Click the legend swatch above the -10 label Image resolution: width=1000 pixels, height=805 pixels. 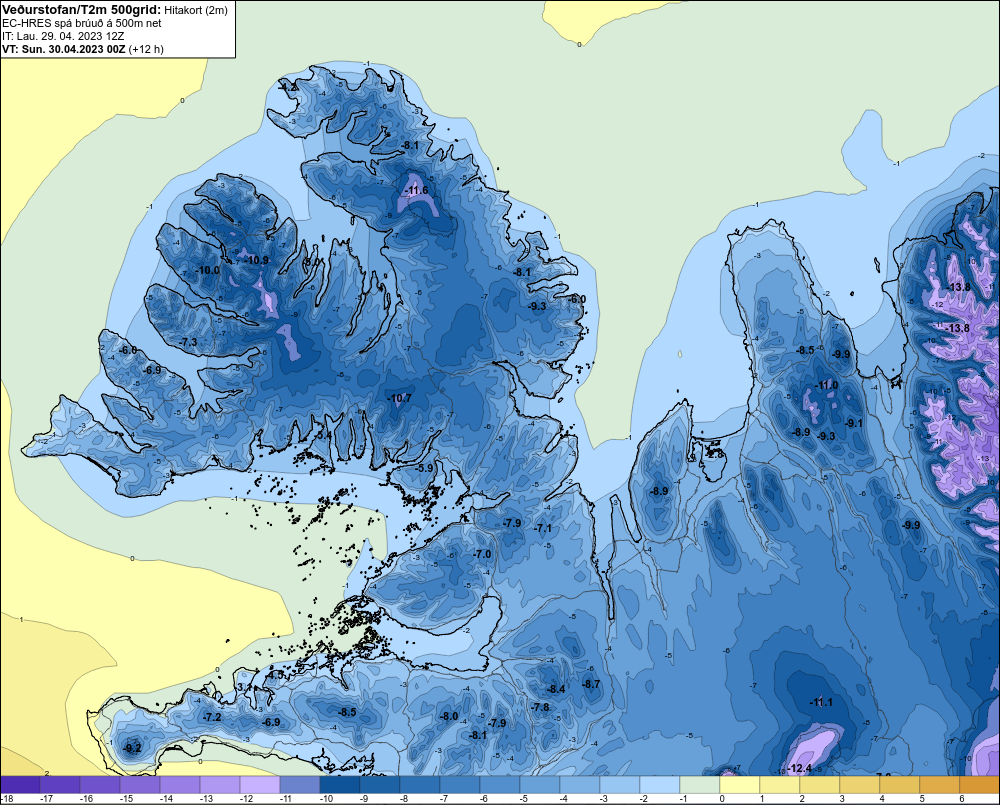[340, 785]
